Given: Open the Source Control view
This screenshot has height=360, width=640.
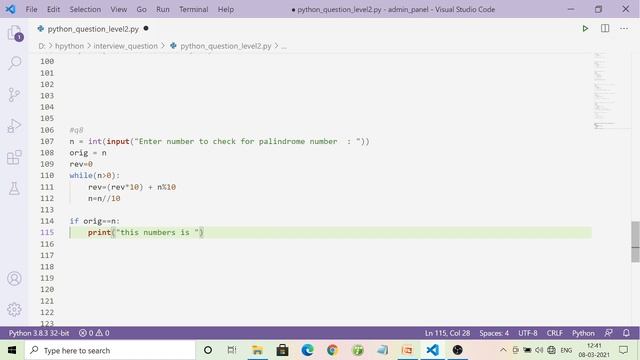Looking at the screenshot, I should (x=14, y=95).
